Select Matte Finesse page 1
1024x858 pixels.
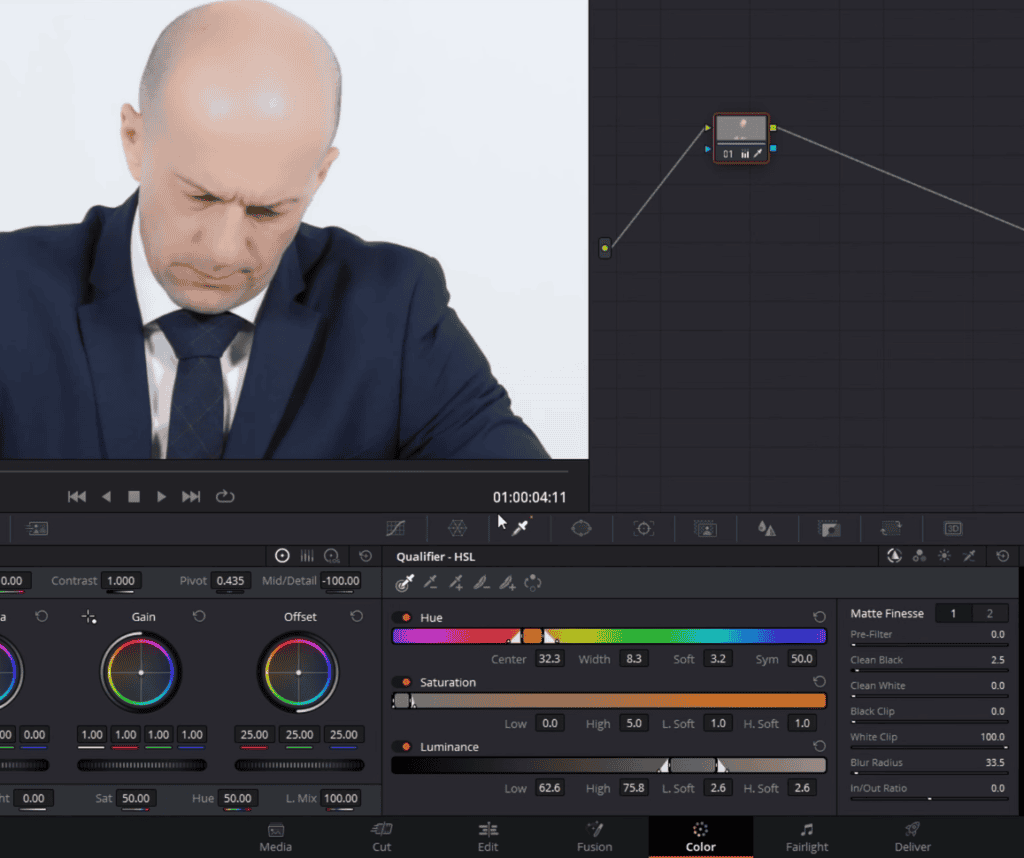[x=953, y=613]
